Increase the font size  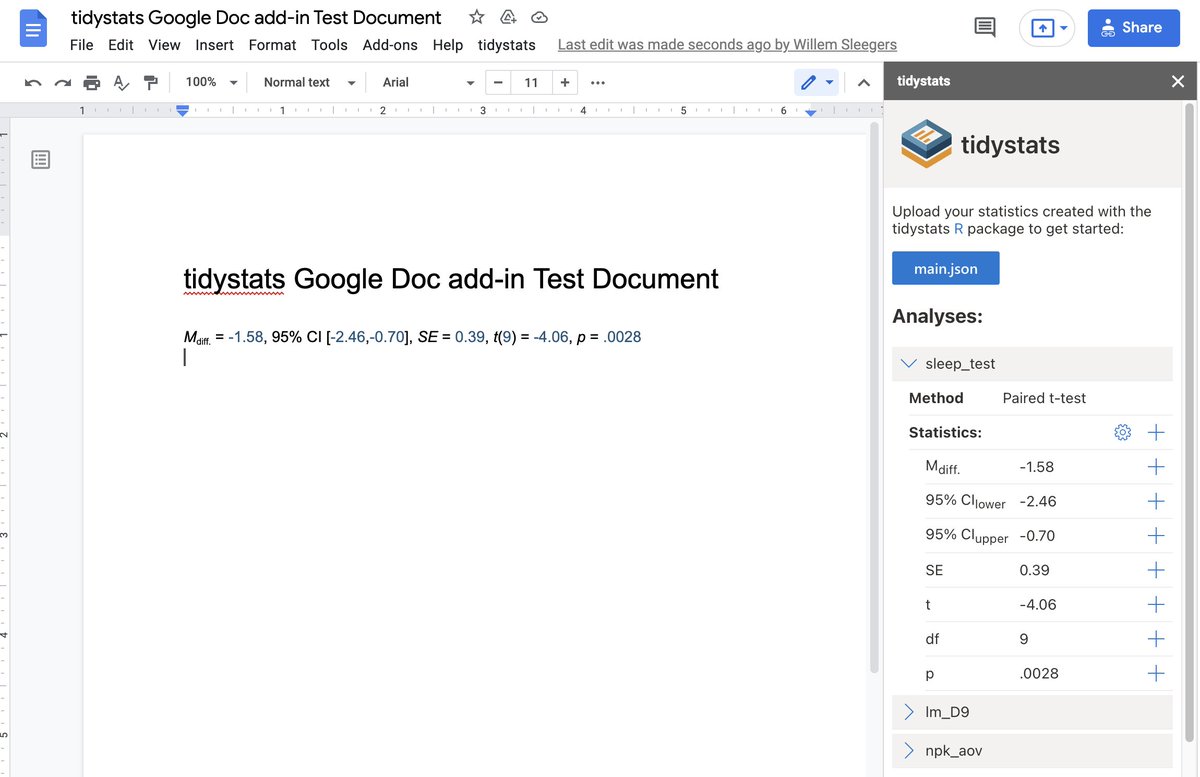pyautogui.click(x=565, y=82)
